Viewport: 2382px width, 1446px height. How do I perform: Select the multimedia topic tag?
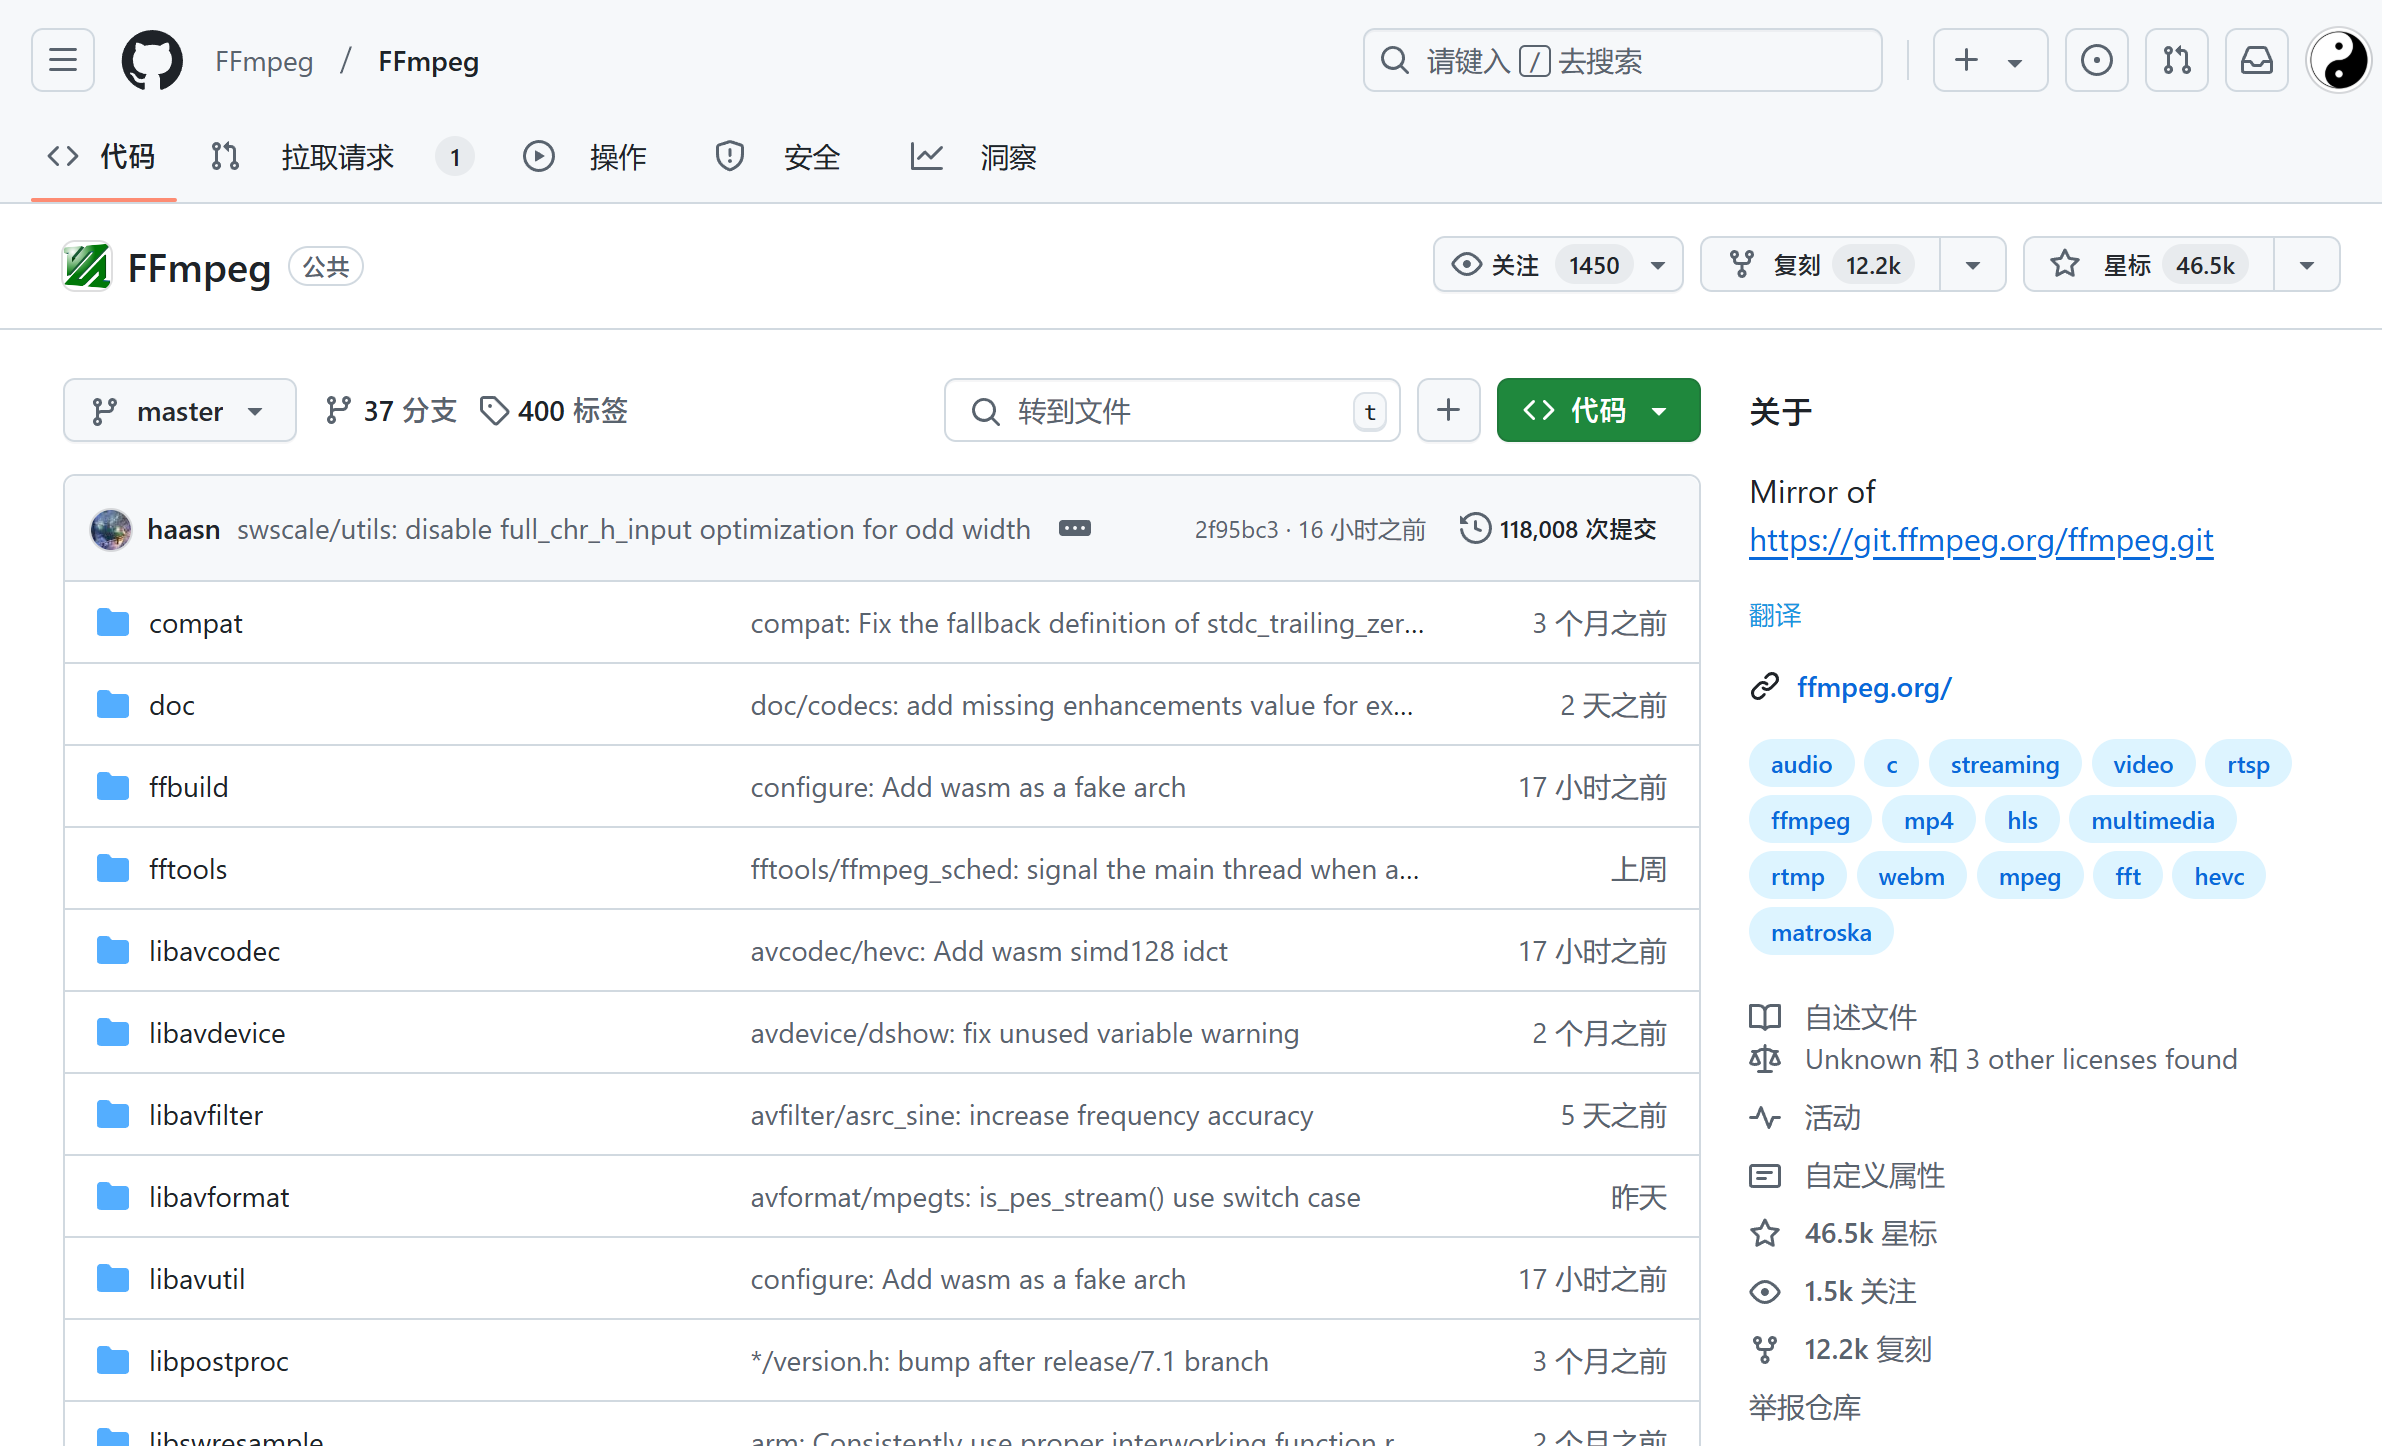click(x=2152, y=820)
